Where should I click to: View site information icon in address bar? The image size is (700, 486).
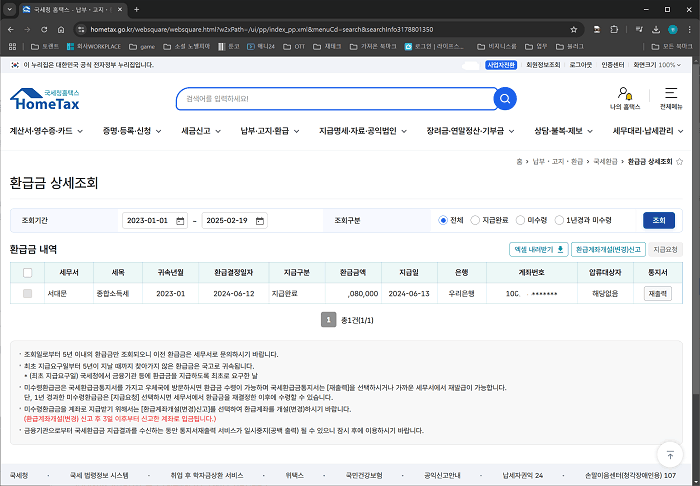pos(81,29)
